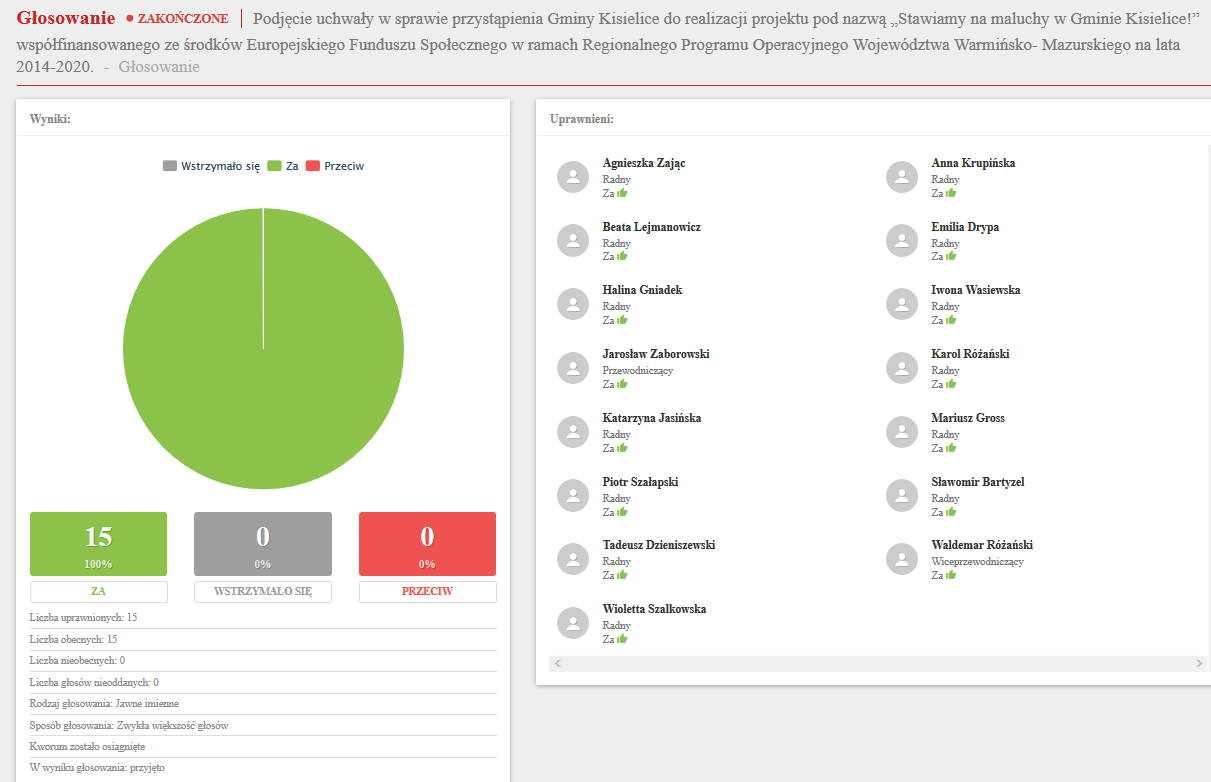Click Agnieszka Zając's avatar icon
This screenshot has width=1211, height=782.
coord(573,177)
